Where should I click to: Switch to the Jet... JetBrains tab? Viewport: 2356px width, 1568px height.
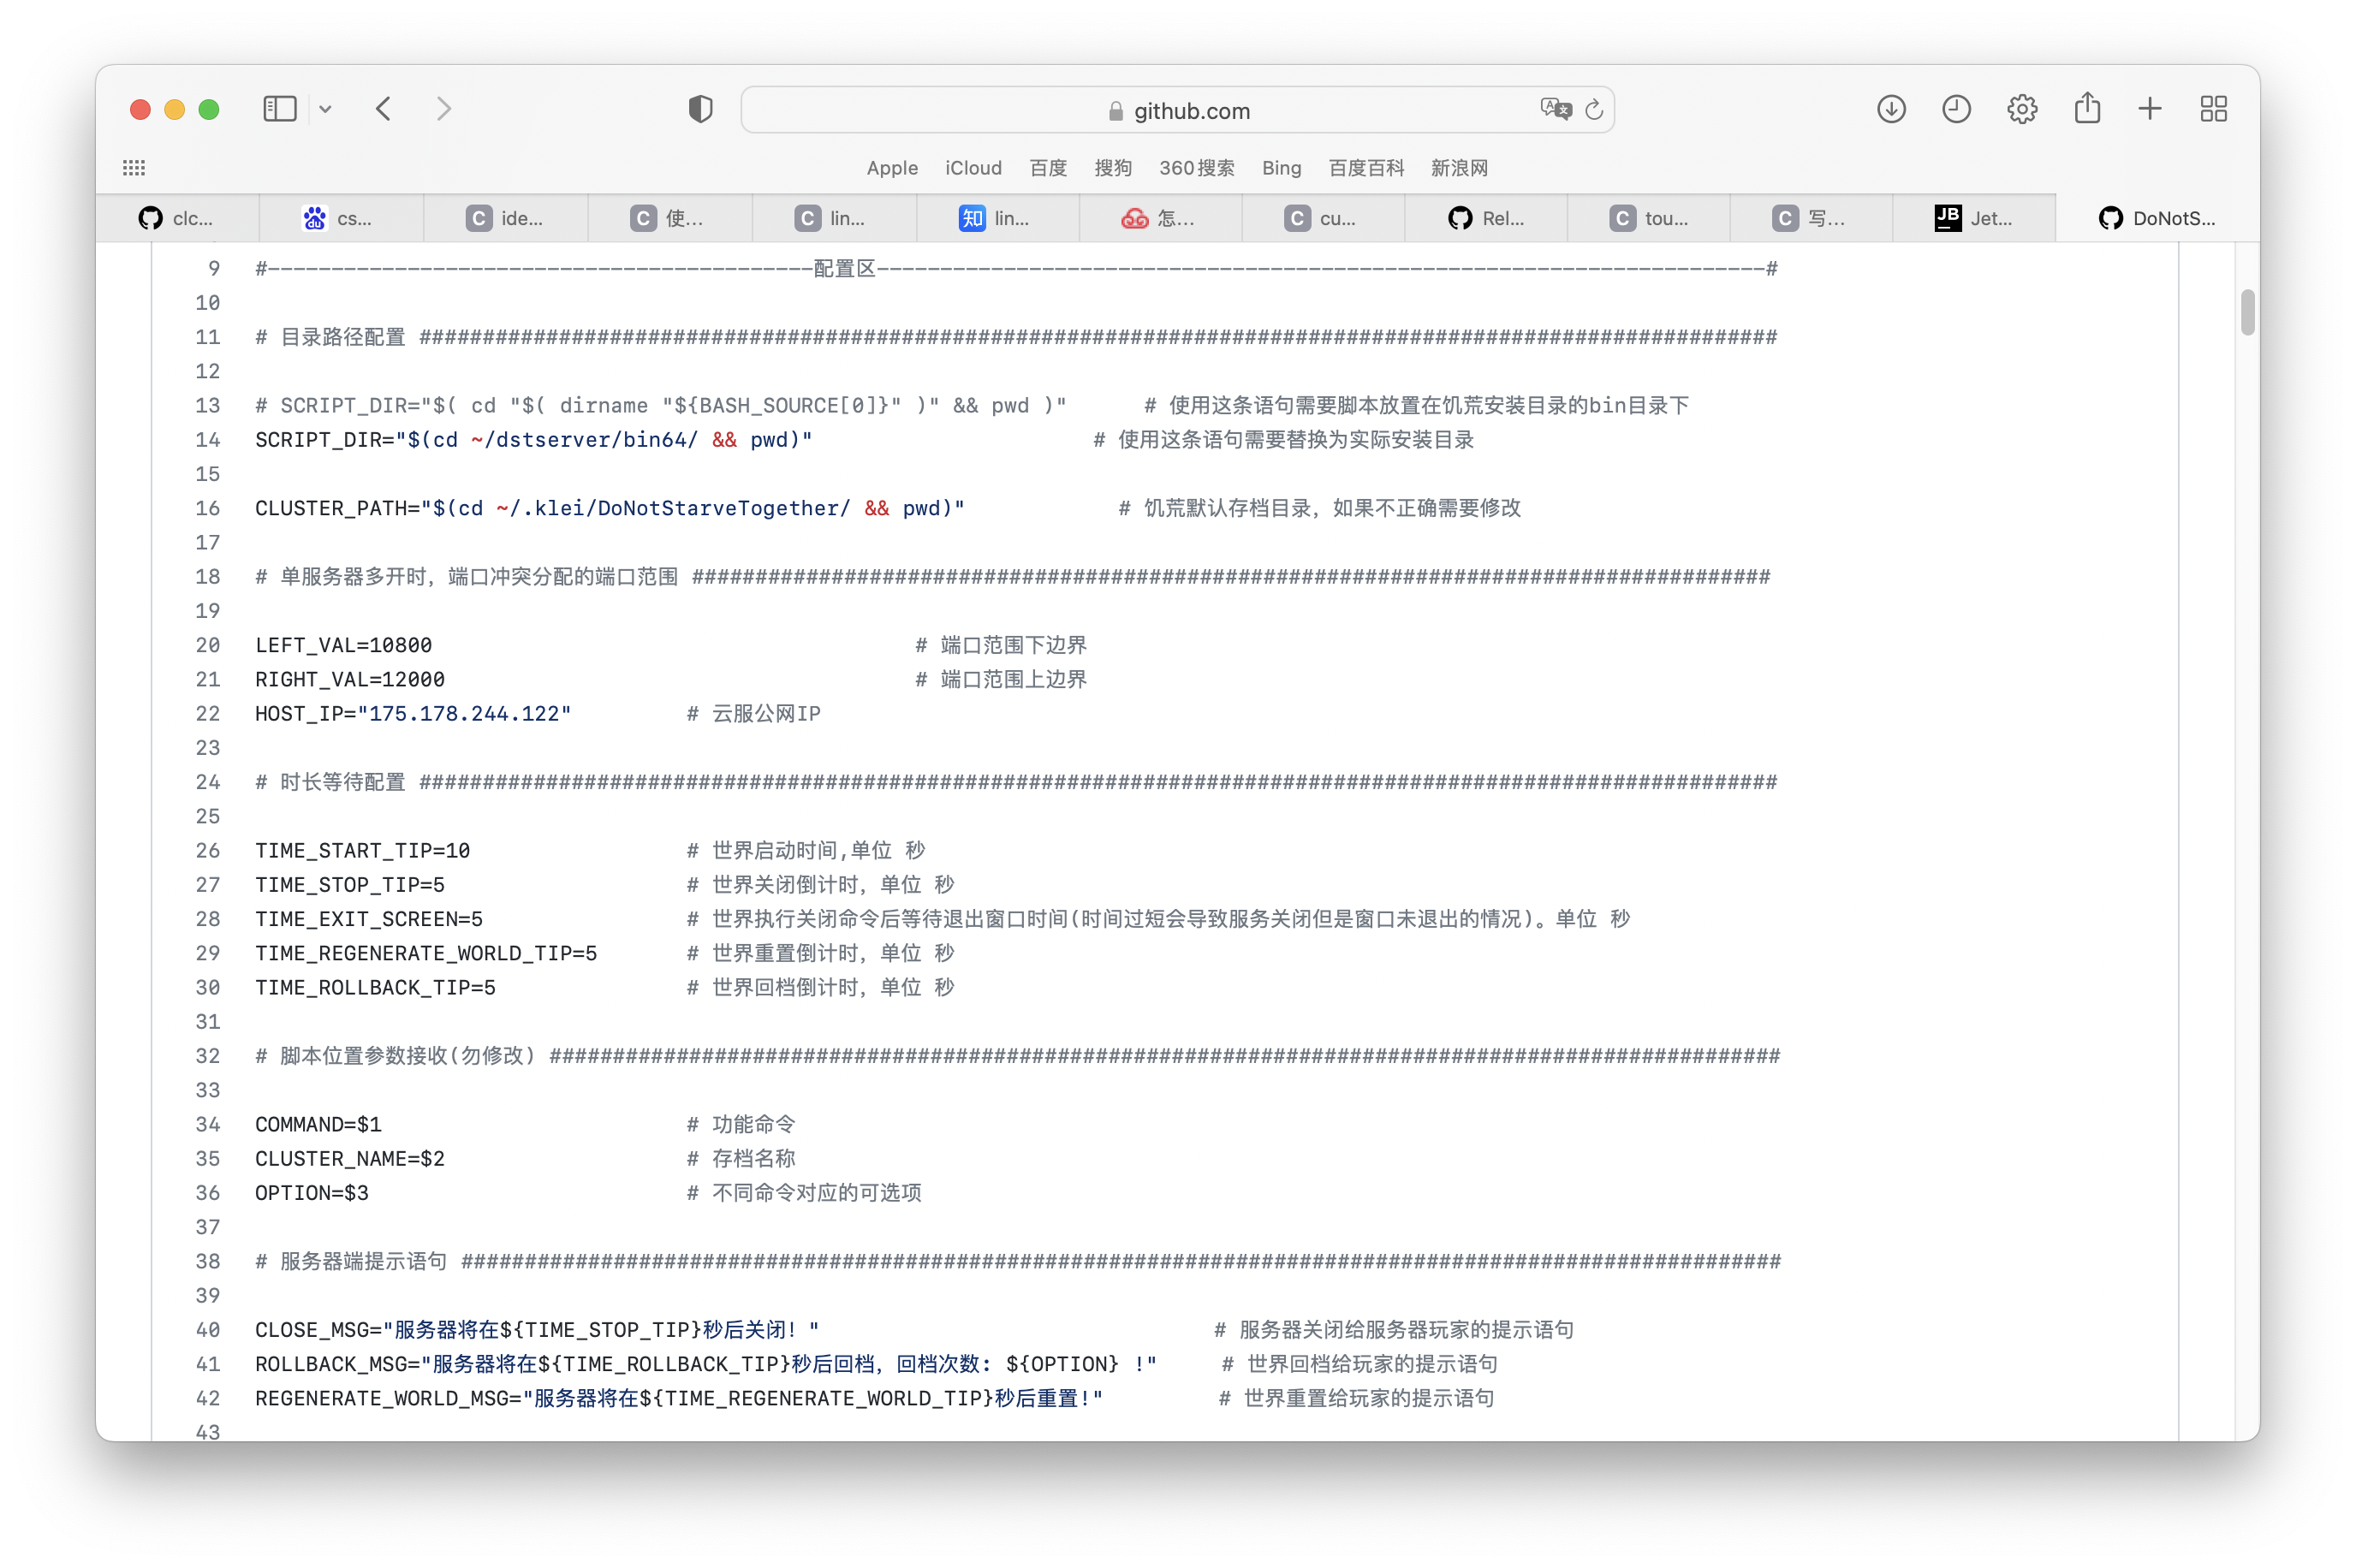point(1974,218)
